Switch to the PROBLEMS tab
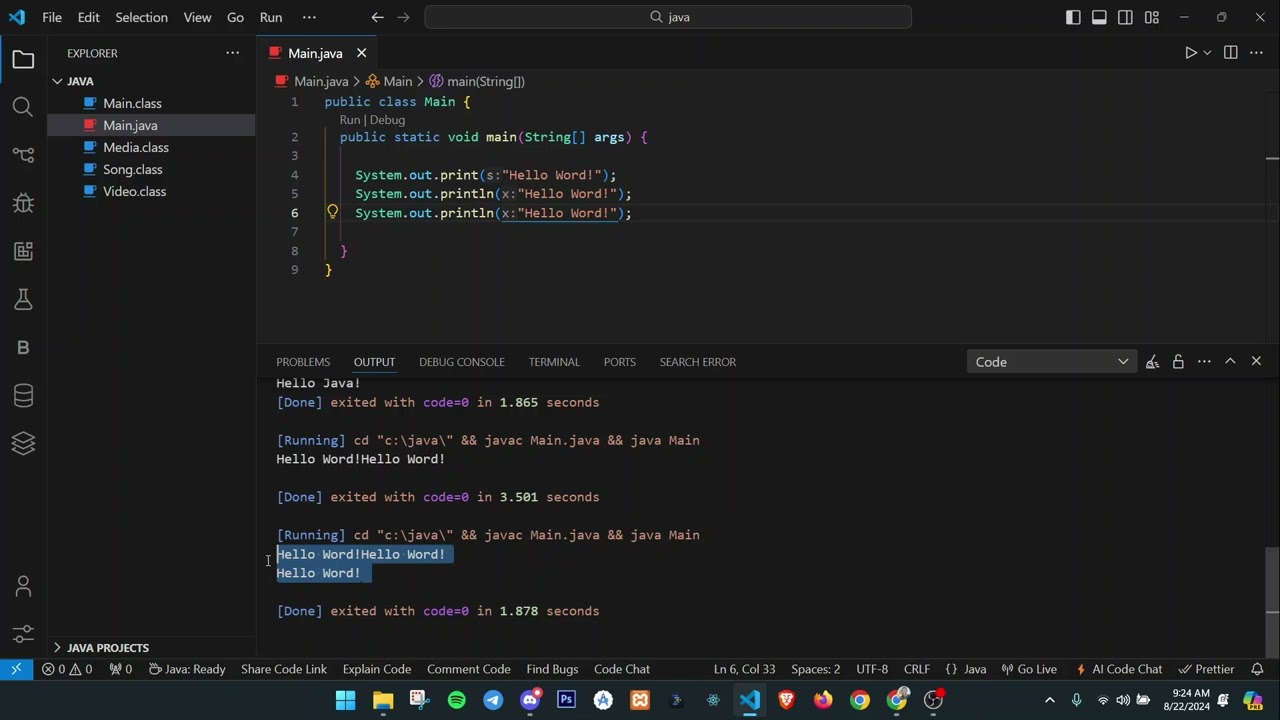Screen dimensions: 1280x720 tap(303, 362)
